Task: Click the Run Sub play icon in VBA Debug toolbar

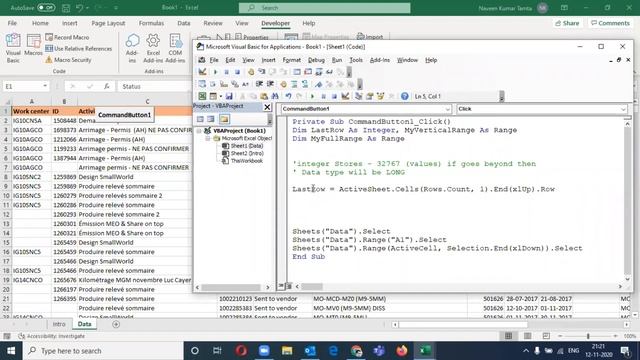Action: tap(215, 72)
